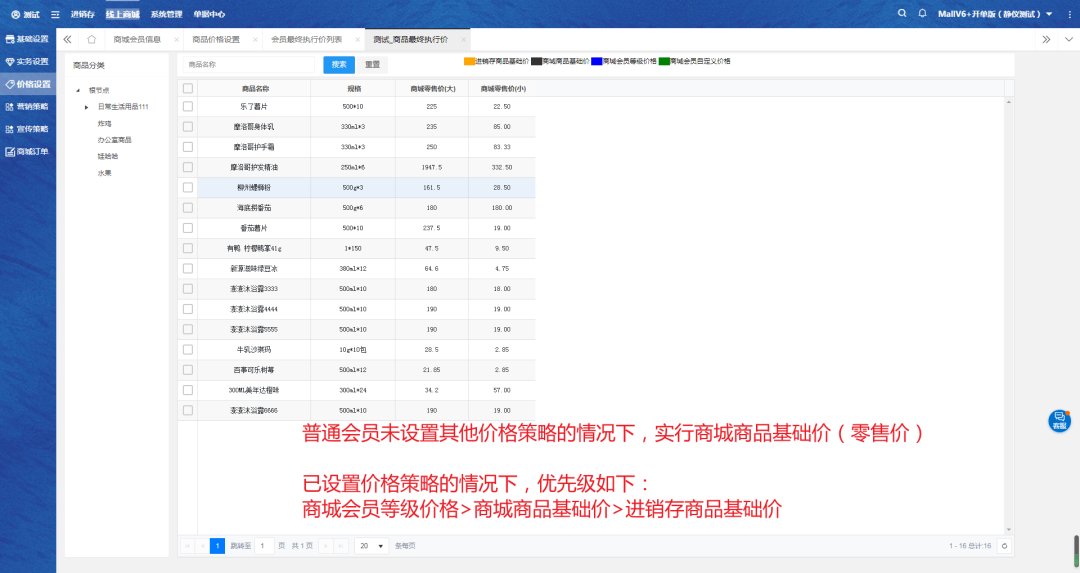Collapse sidebar with the double-left arrow icon
The width and height of the screenshot is (1080, 573).
coord(67,39)
